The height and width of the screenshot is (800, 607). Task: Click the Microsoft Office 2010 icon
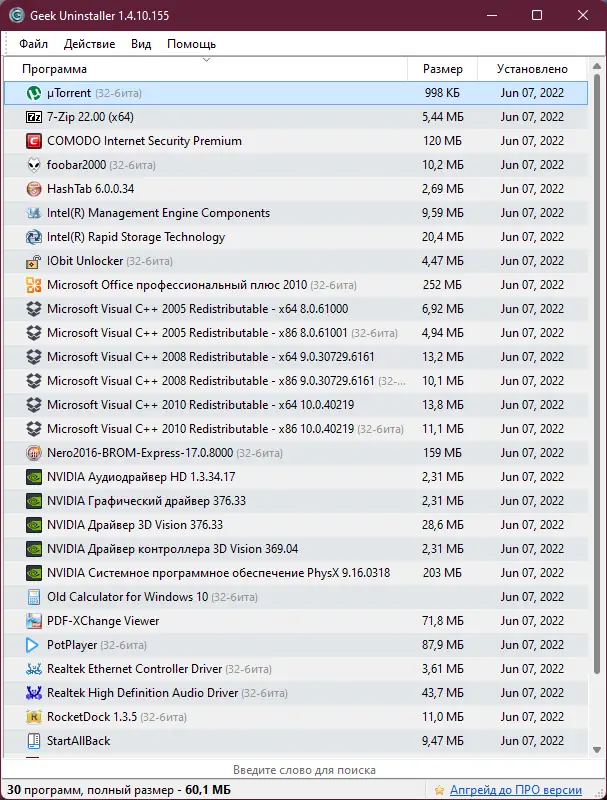[x=34, y=285]
